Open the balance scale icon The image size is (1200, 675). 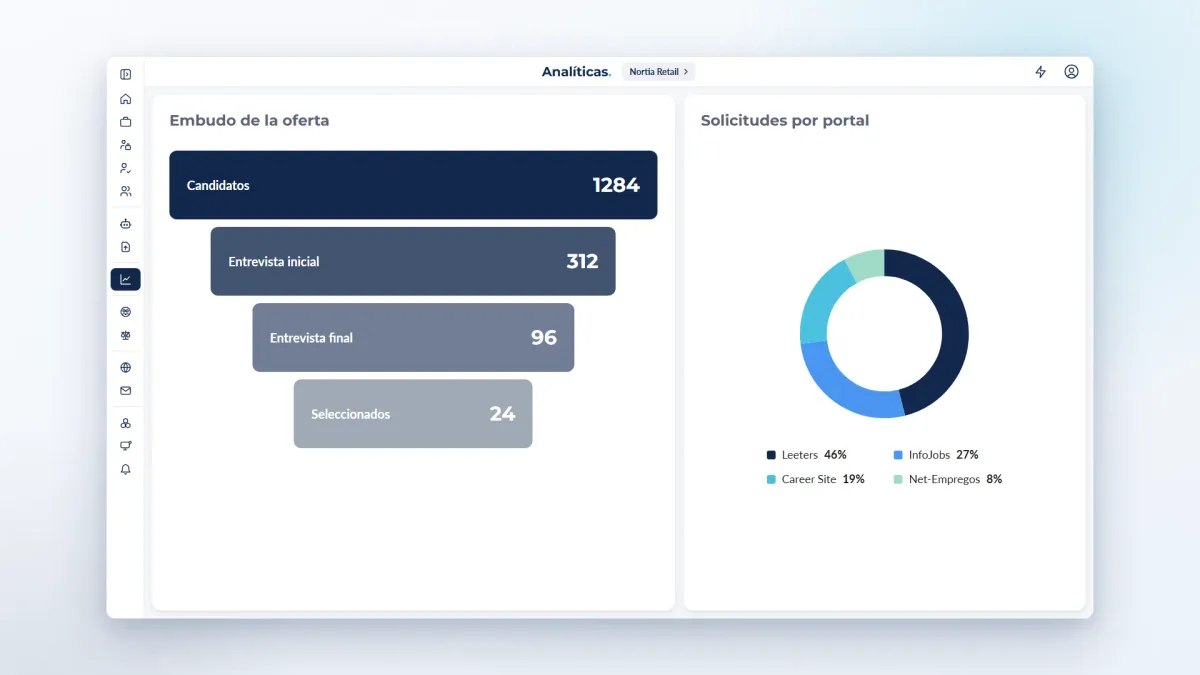pyautogui.click(x=126, y=335)
